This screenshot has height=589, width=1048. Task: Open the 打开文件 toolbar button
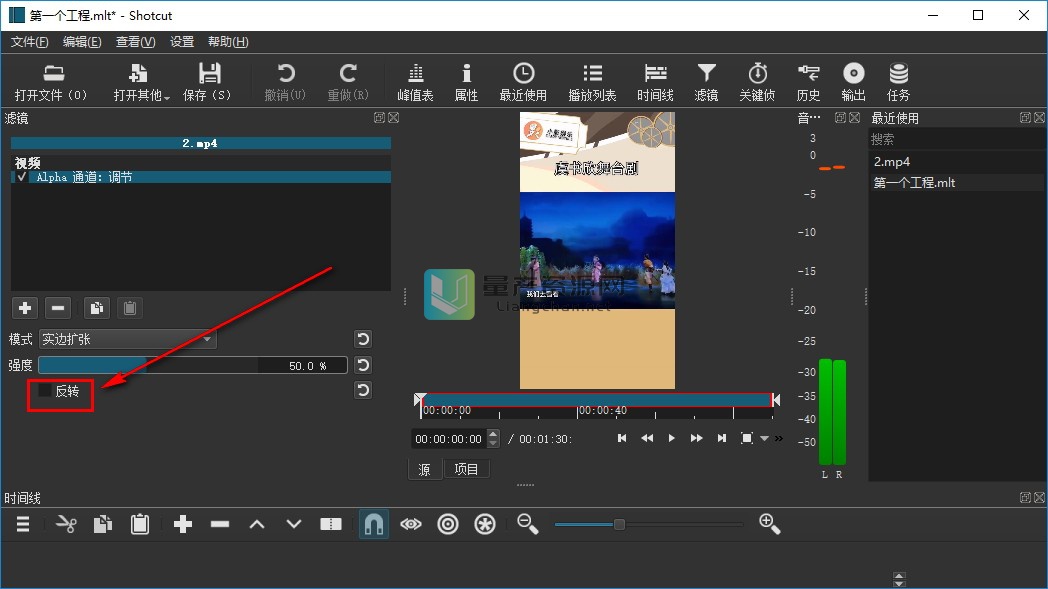click(x=51, y=82)
